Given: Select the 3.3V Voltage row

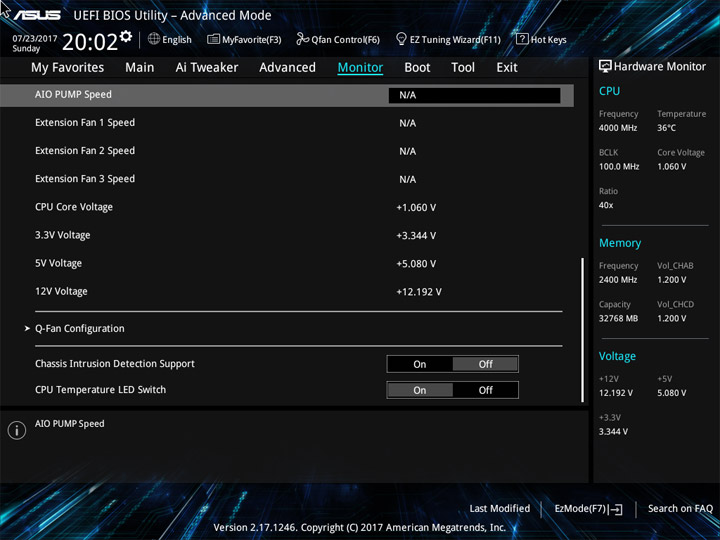Looking at the screenshot, I should click(x=62, y=235).
